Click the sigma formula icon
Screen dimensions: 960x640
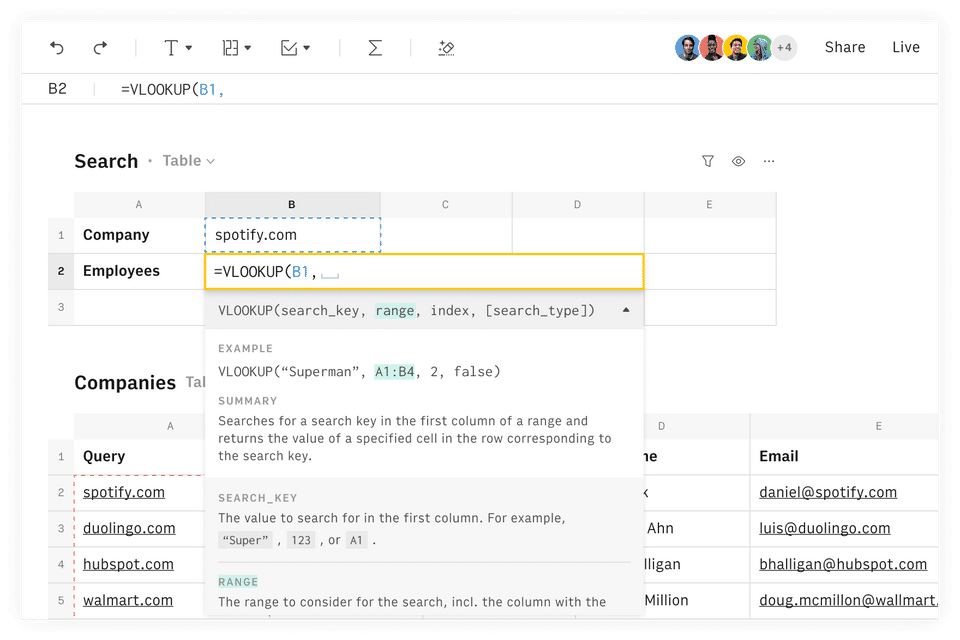coord(375,48)
